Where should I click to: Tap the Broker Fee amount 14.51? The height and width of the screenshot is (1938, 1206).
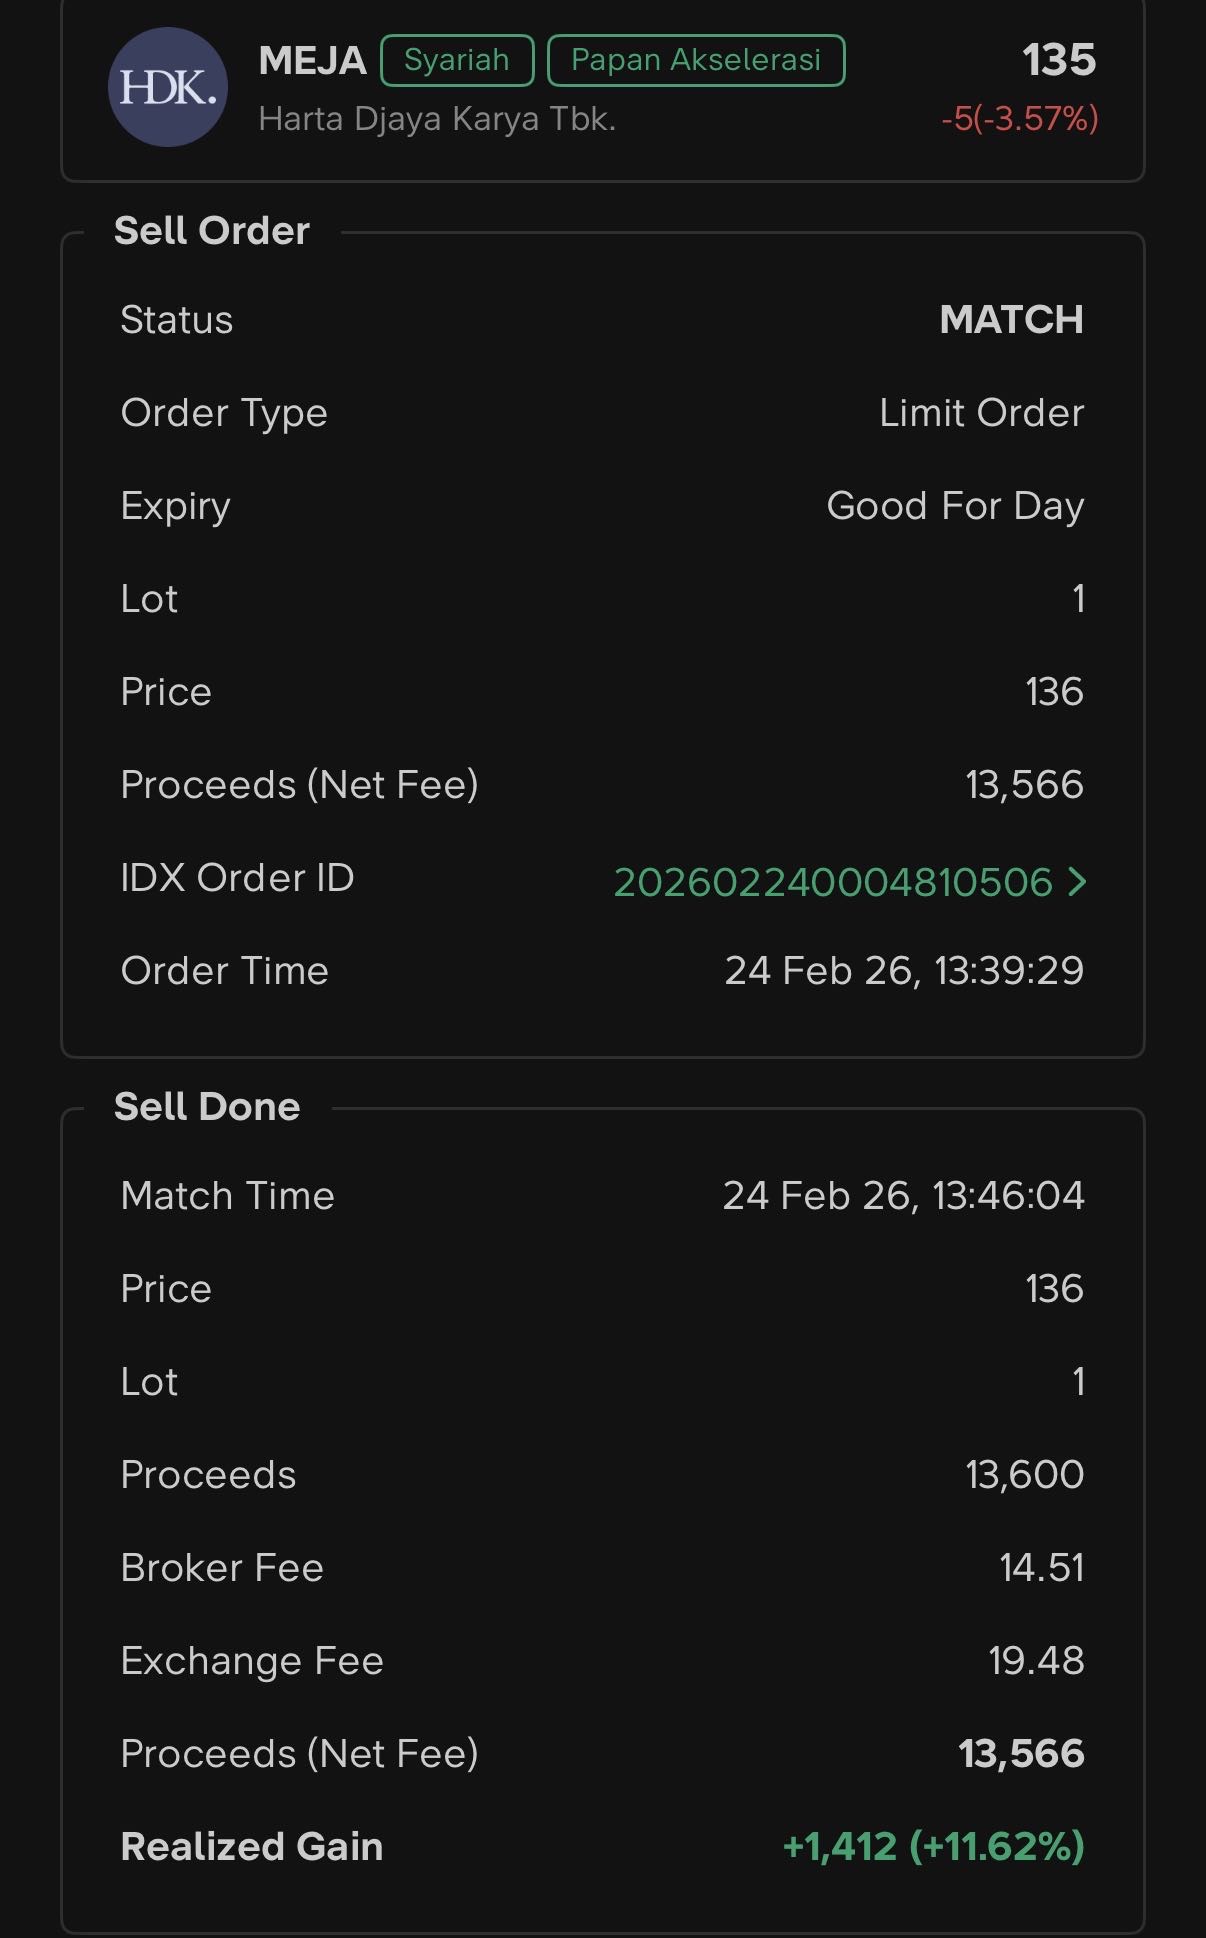click(1041, 1568)
